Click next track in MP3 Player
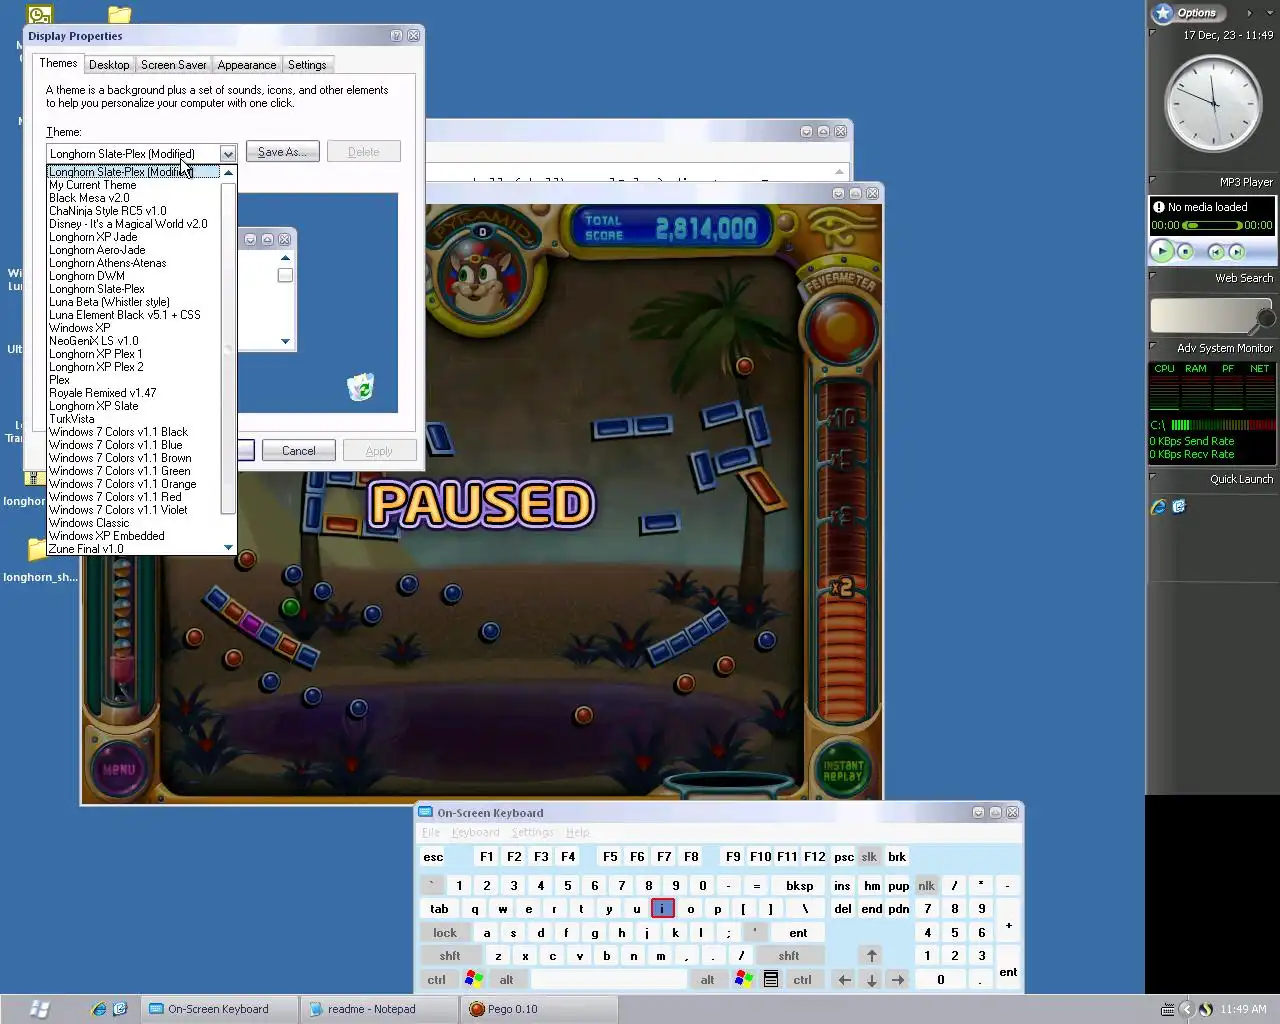The image size is (1280, 1024). [x=1237, y=252]
